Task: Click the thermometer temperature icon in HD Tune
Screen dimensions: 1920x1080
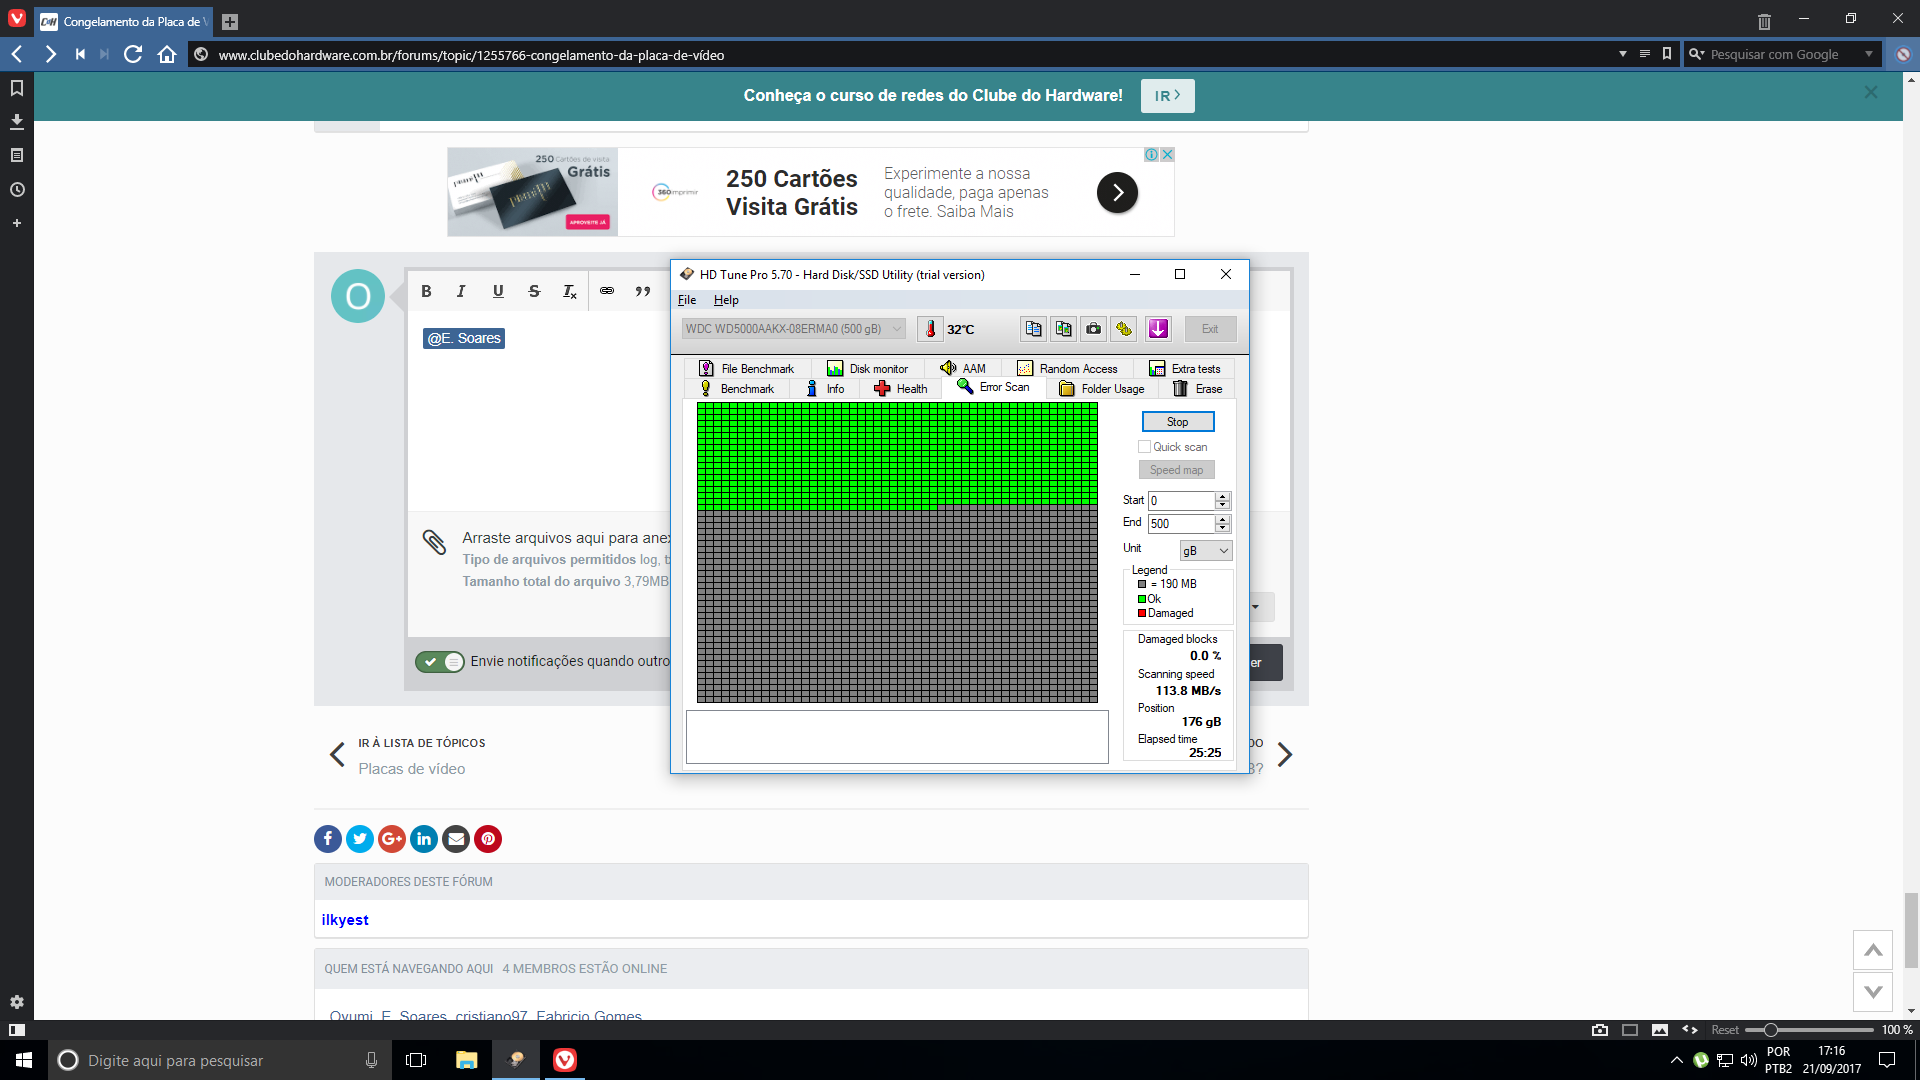Action: click(x=930, y=329)
